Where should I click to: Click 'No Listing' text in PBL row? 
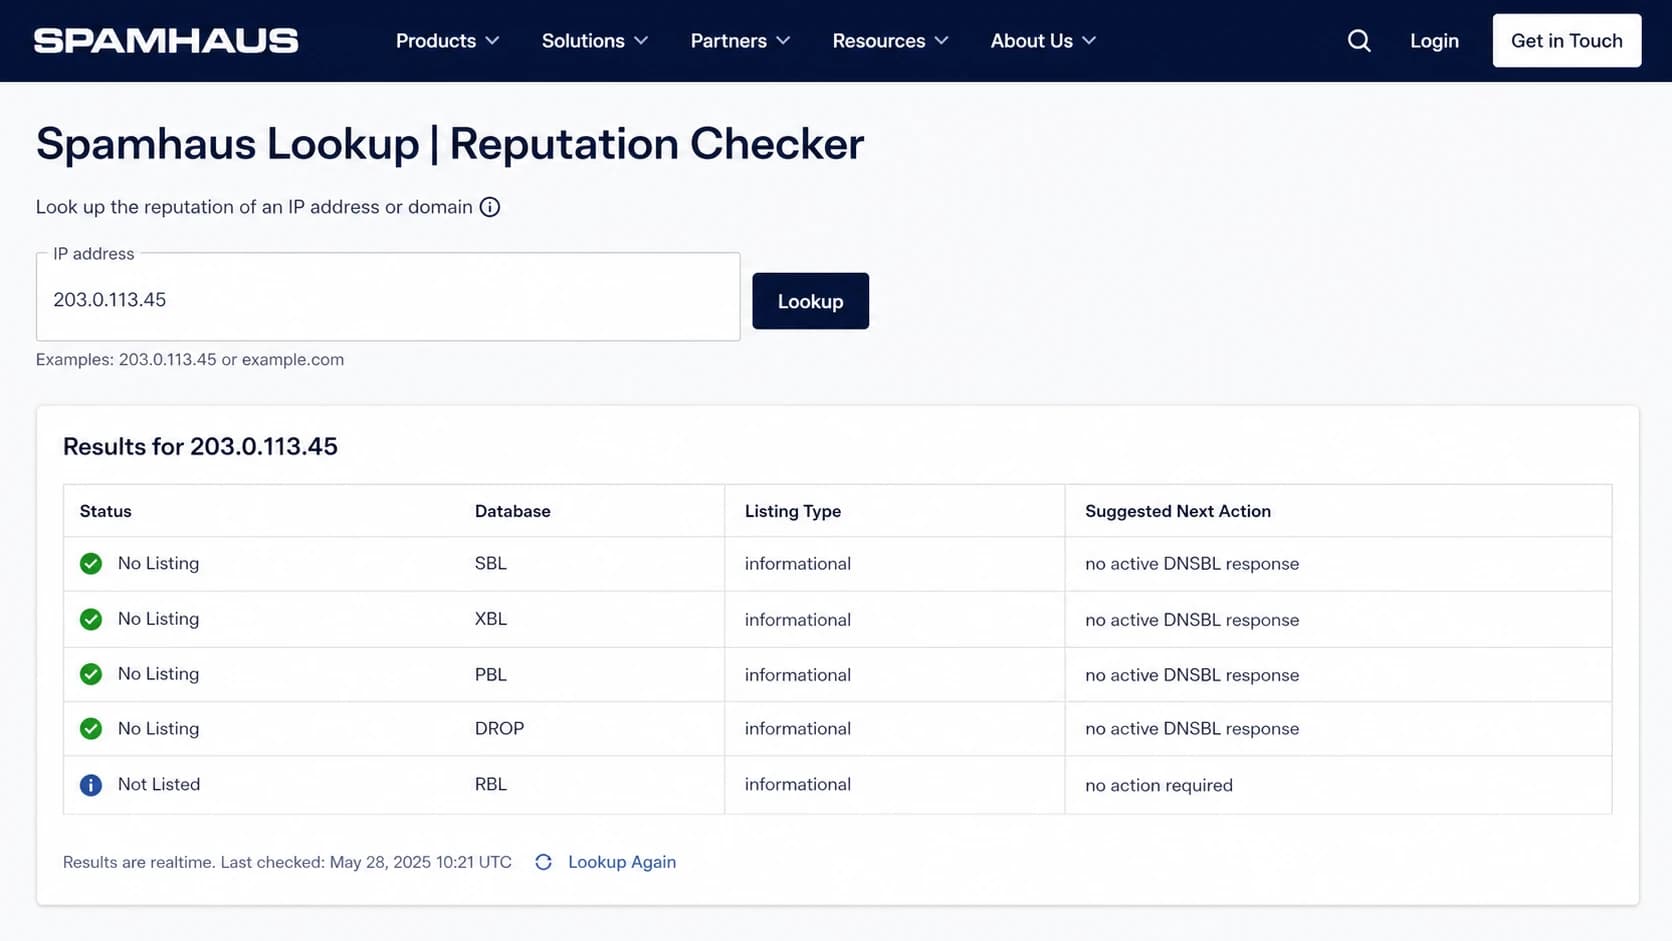coord(158,674)
